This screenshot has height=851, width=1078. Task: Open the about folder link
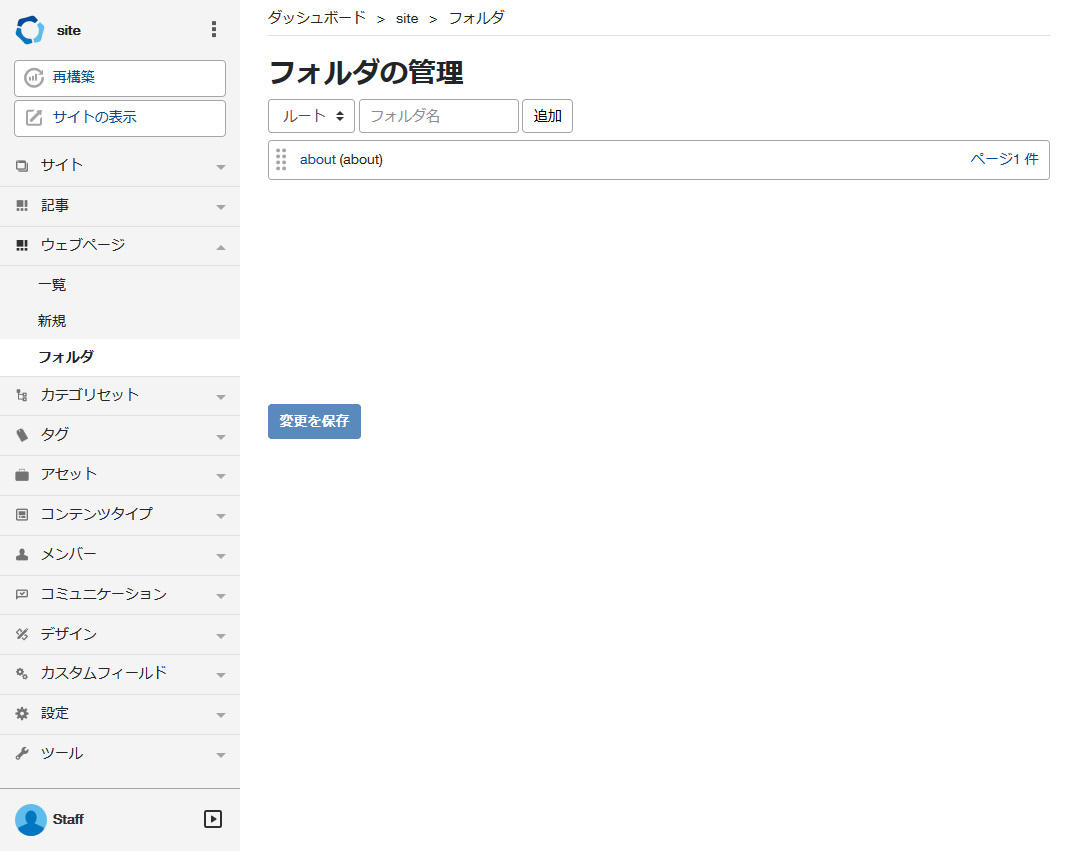tap(318, 159)
